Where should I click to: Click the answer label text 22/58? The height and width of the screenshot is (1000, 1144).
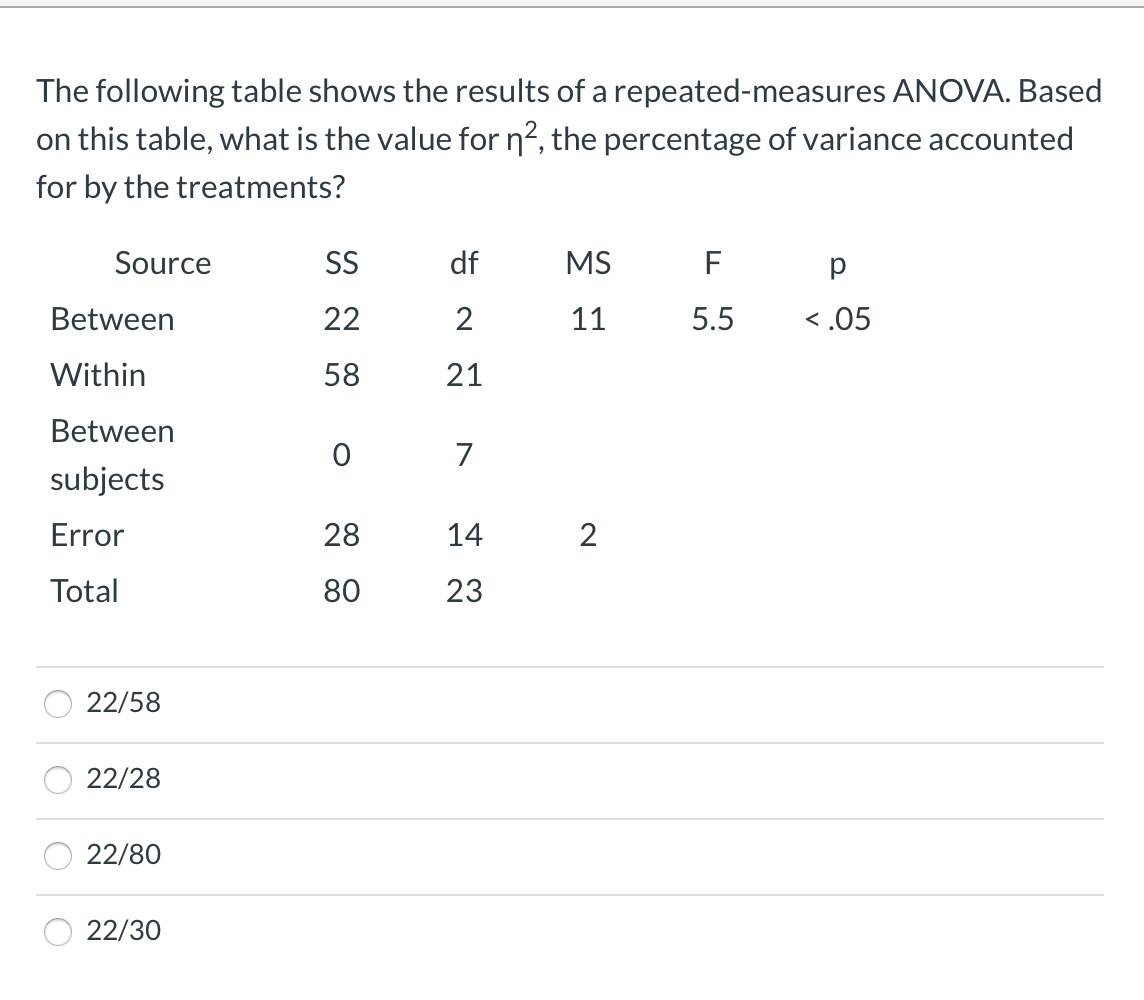coord(123,703)
